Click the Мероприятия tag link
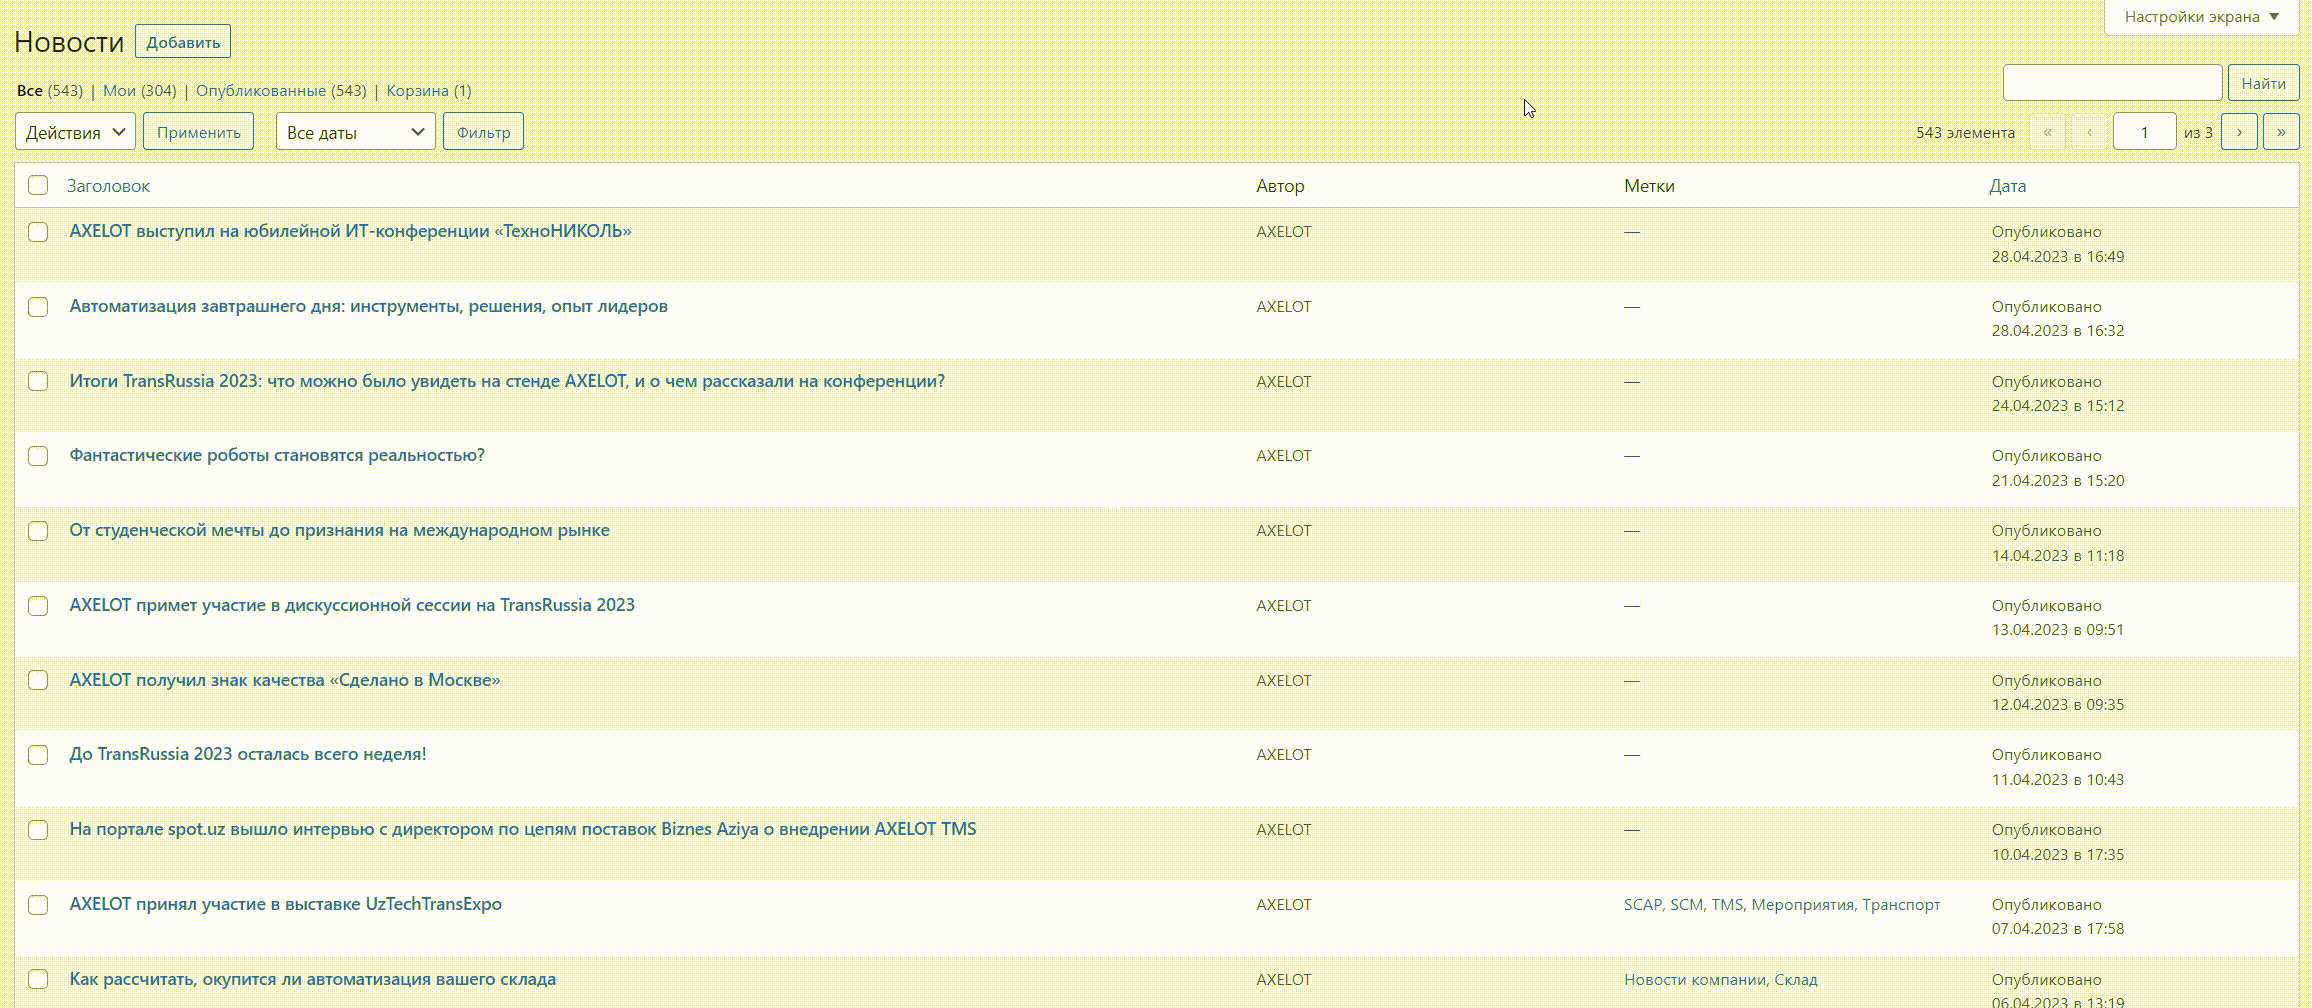 pos(1802,904)
